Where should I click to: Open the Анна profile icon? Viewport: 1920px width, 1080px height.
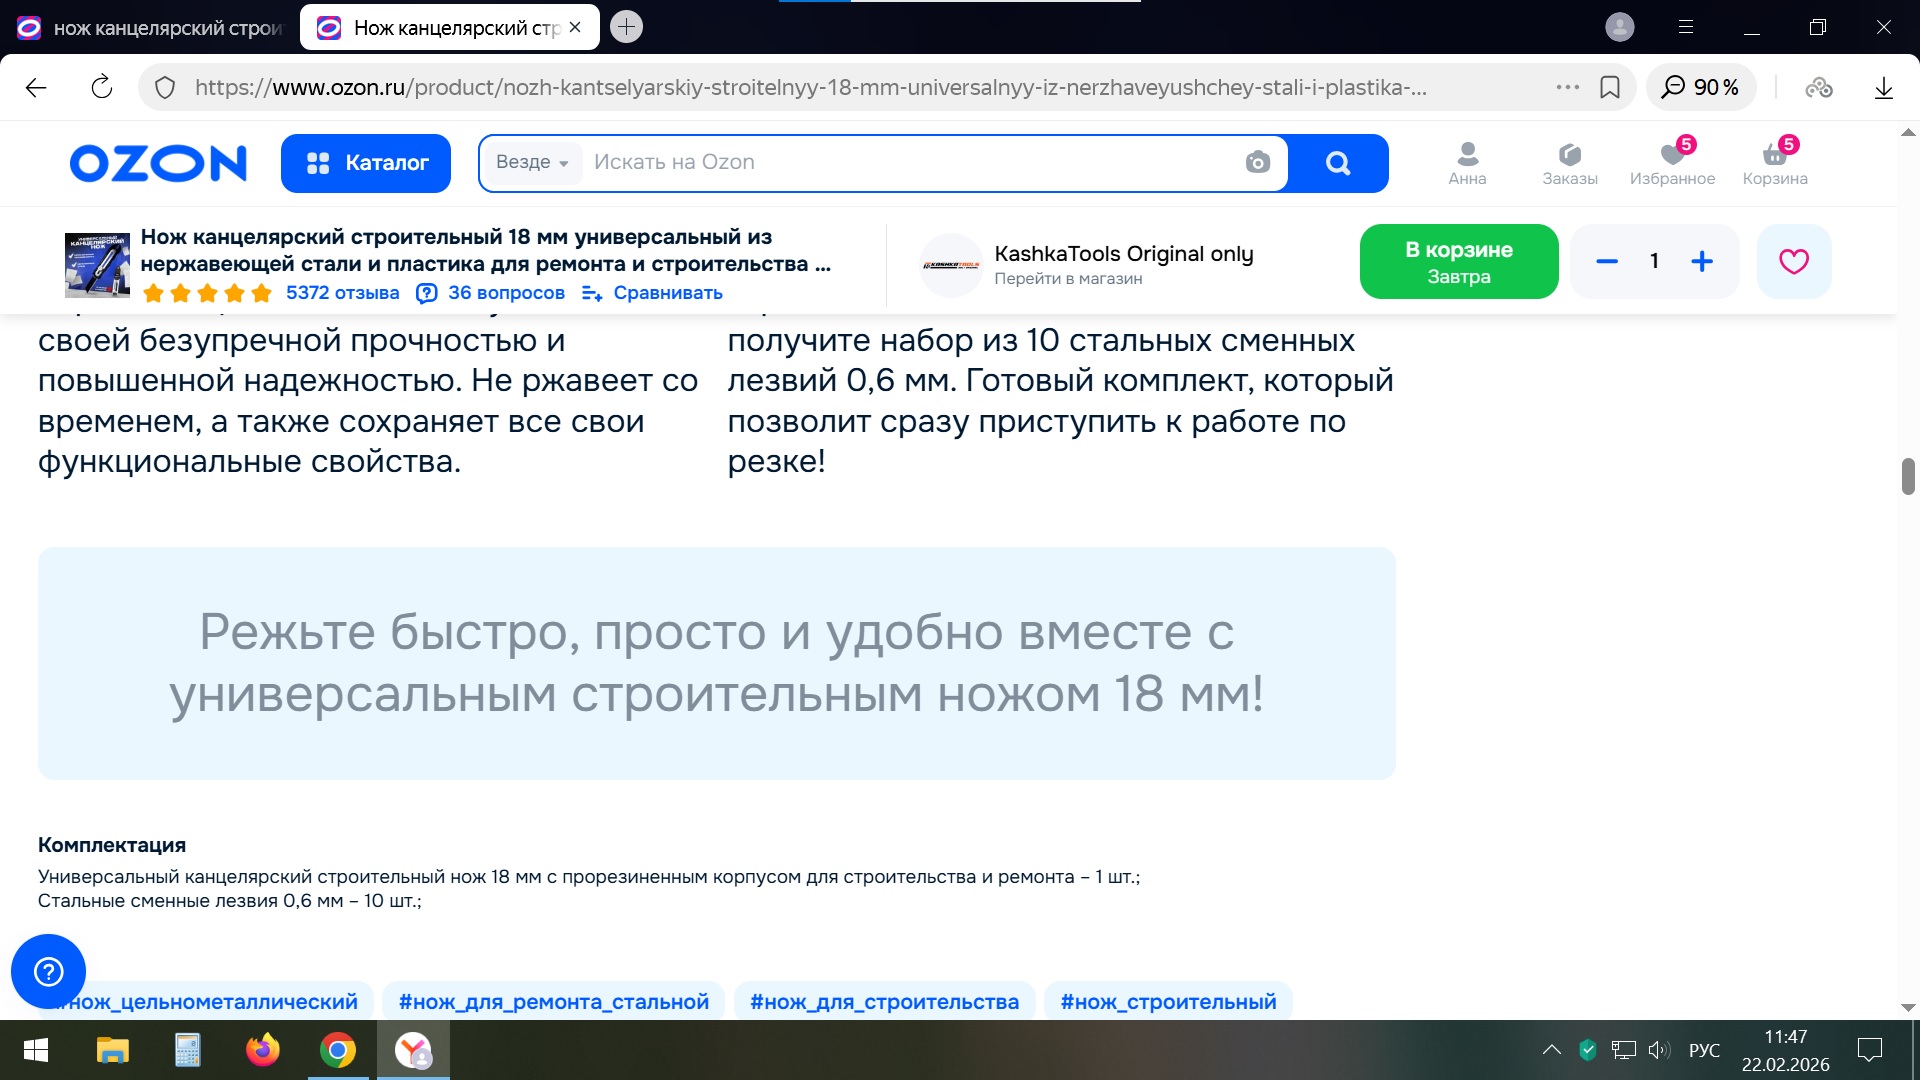1467,163
